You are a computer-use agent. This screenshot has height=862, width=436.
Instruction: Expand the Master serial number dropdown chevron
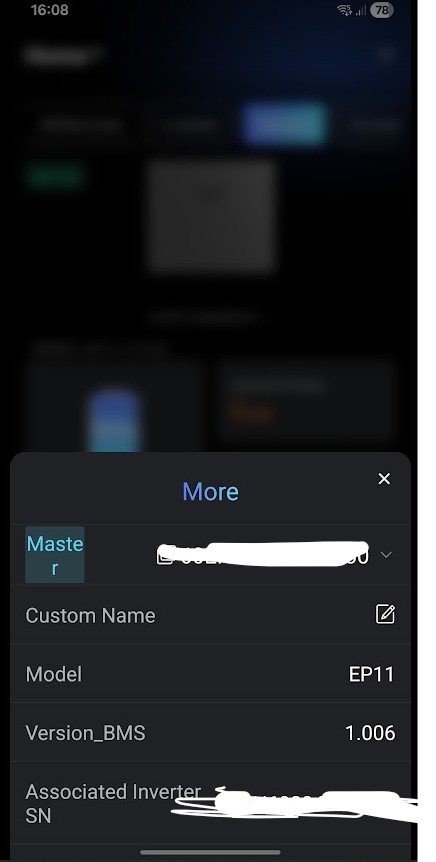386,555
